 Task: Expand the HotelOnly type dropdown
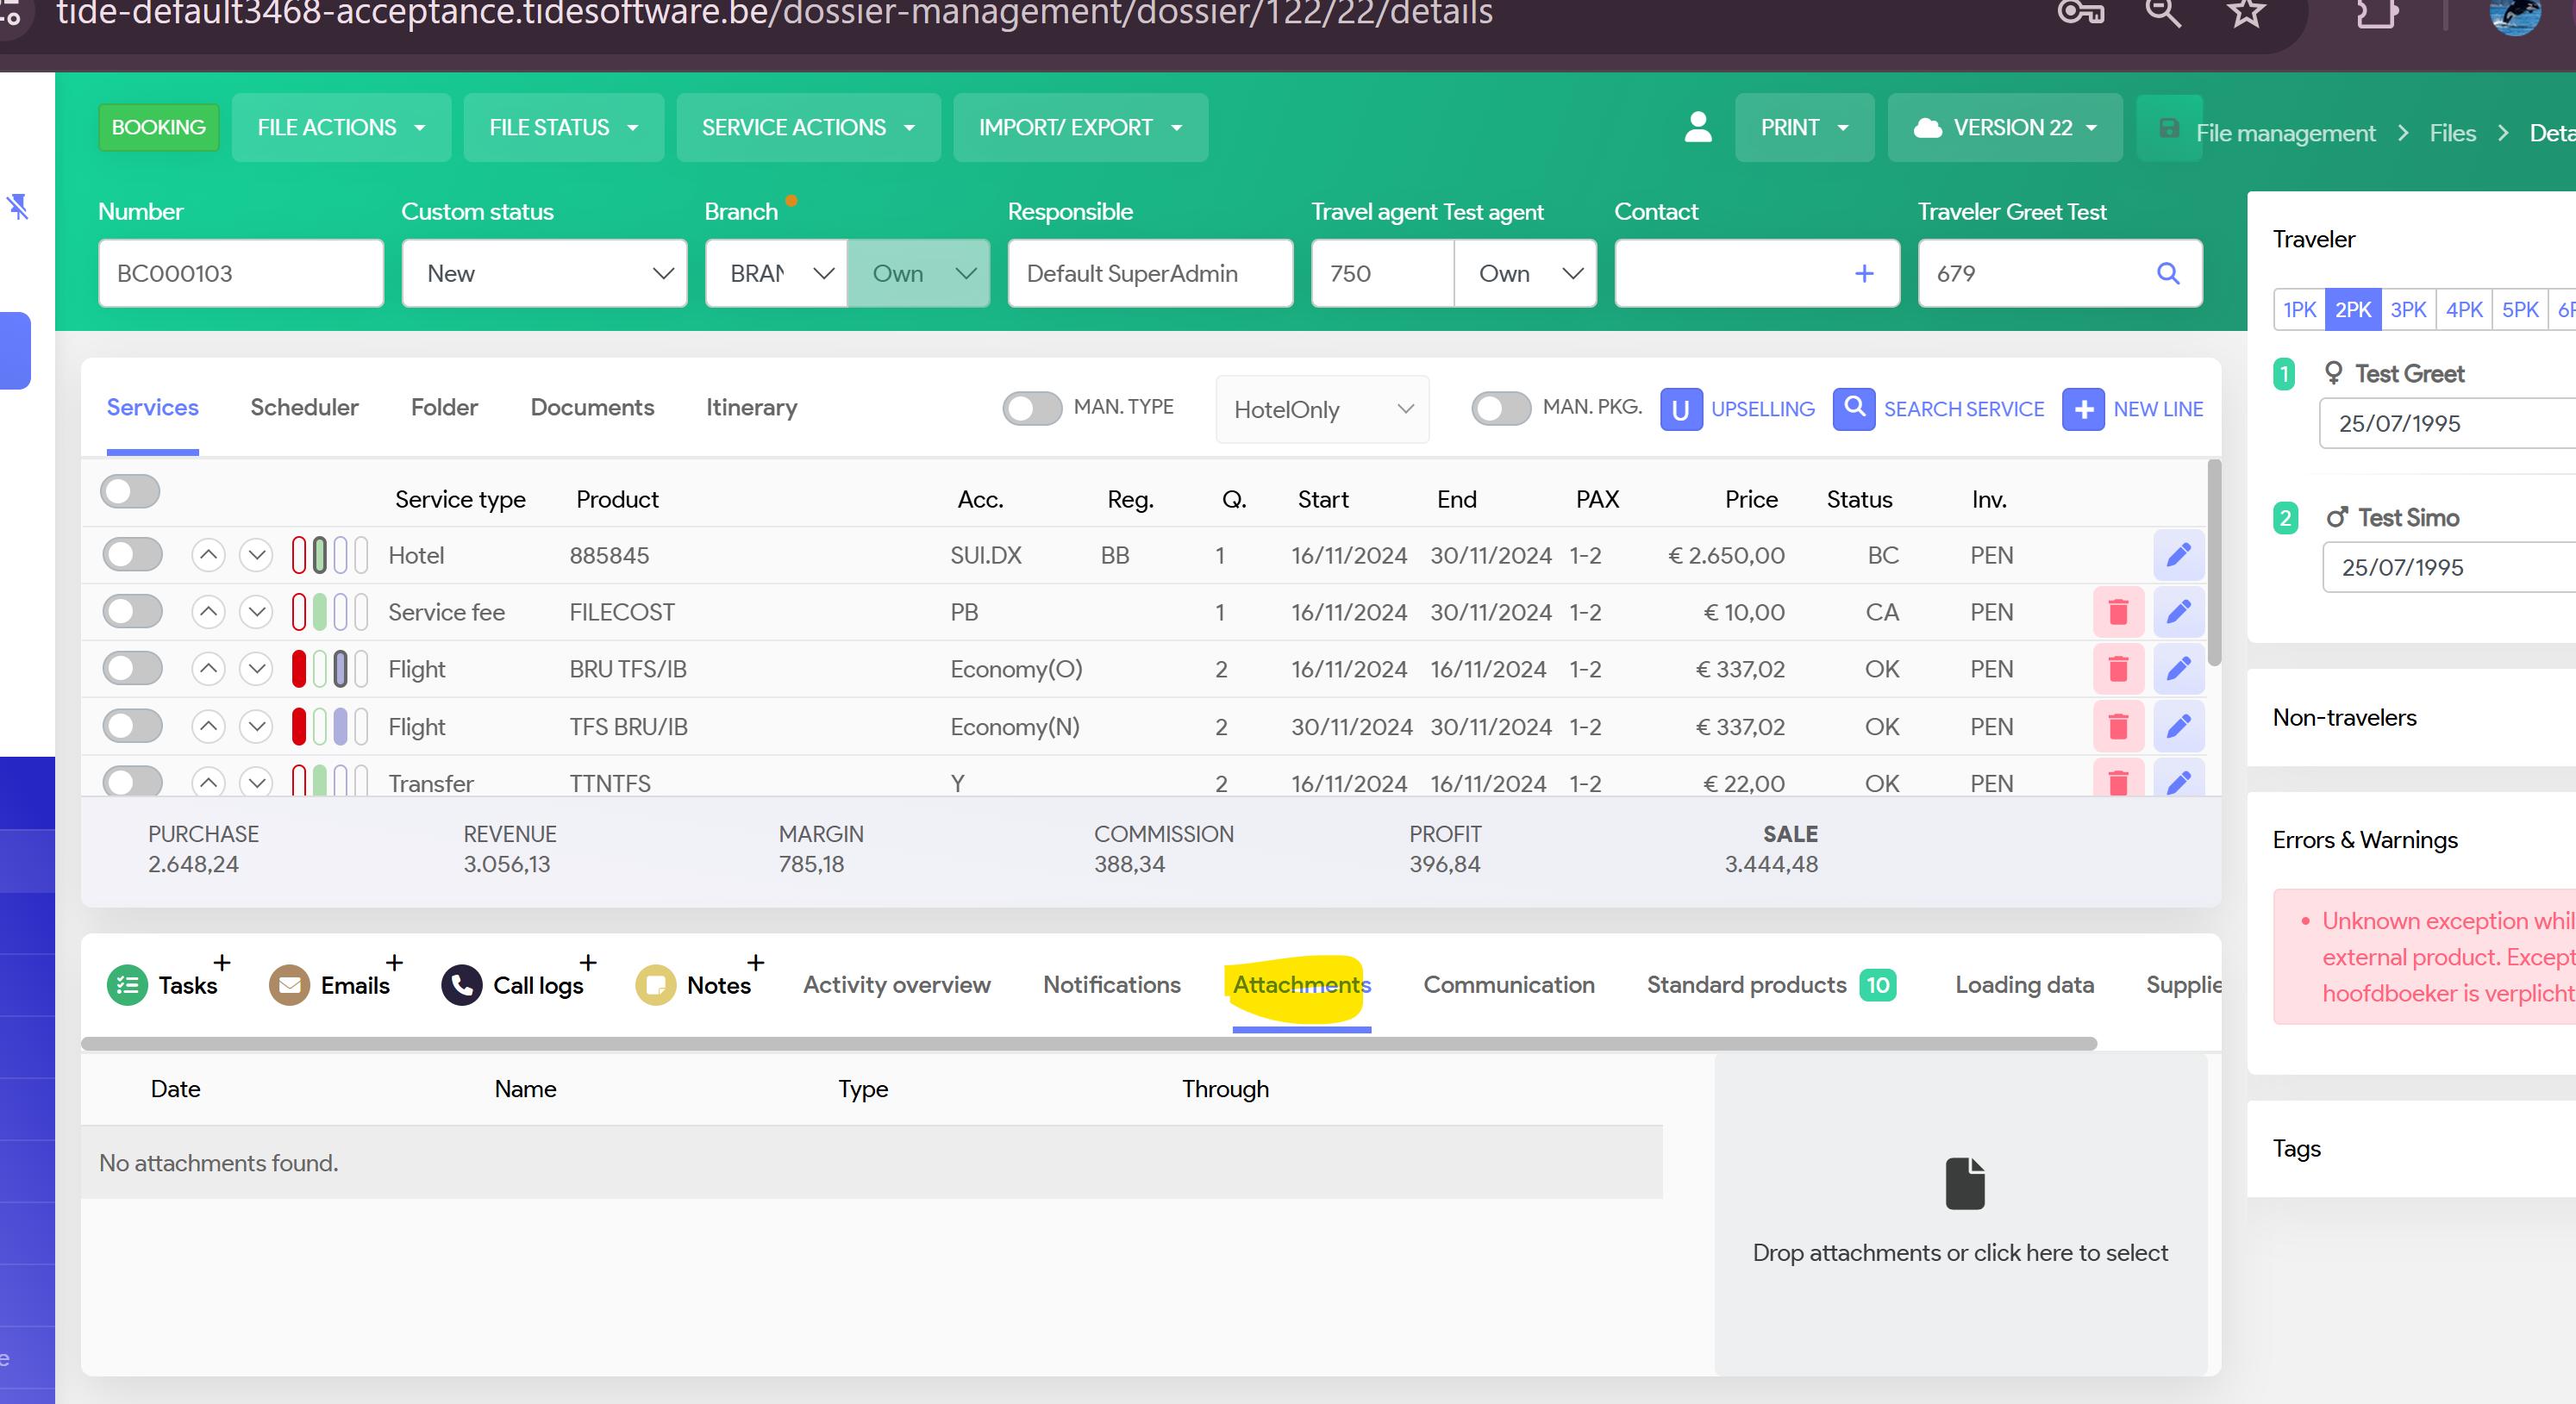1321,409
